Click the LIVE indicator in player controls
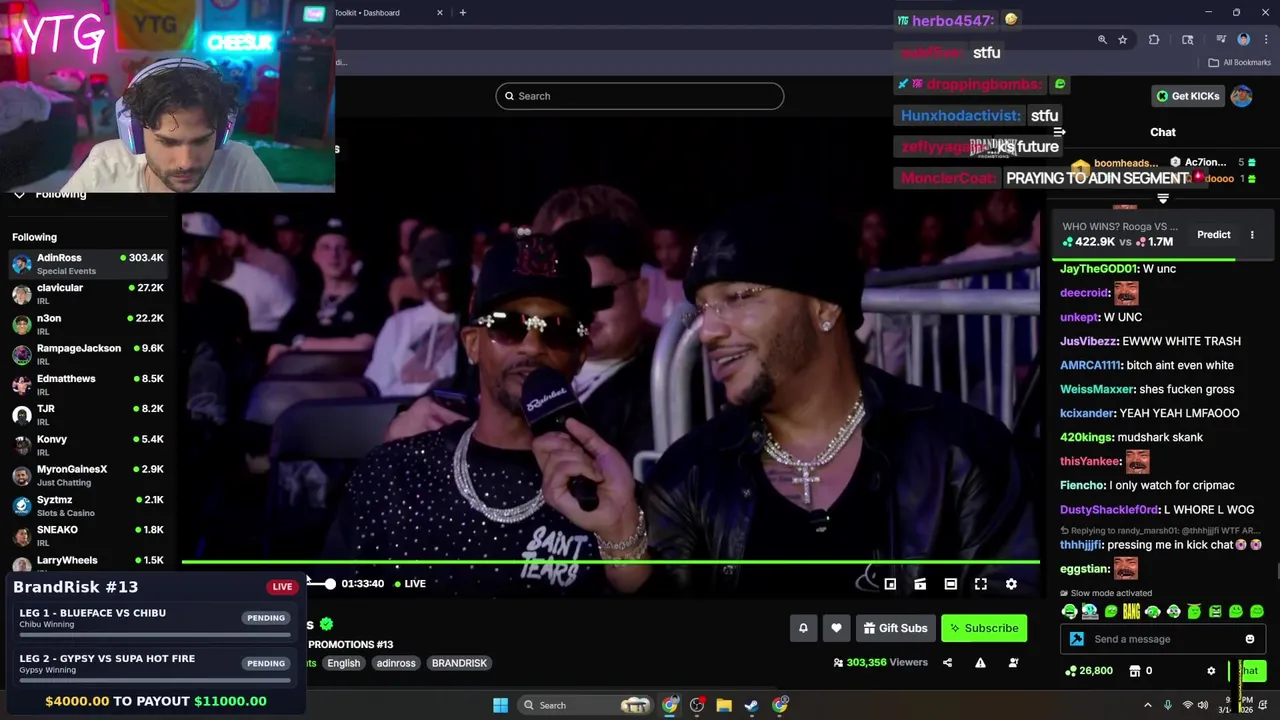 pyautogui.click(x=410, y=584)
